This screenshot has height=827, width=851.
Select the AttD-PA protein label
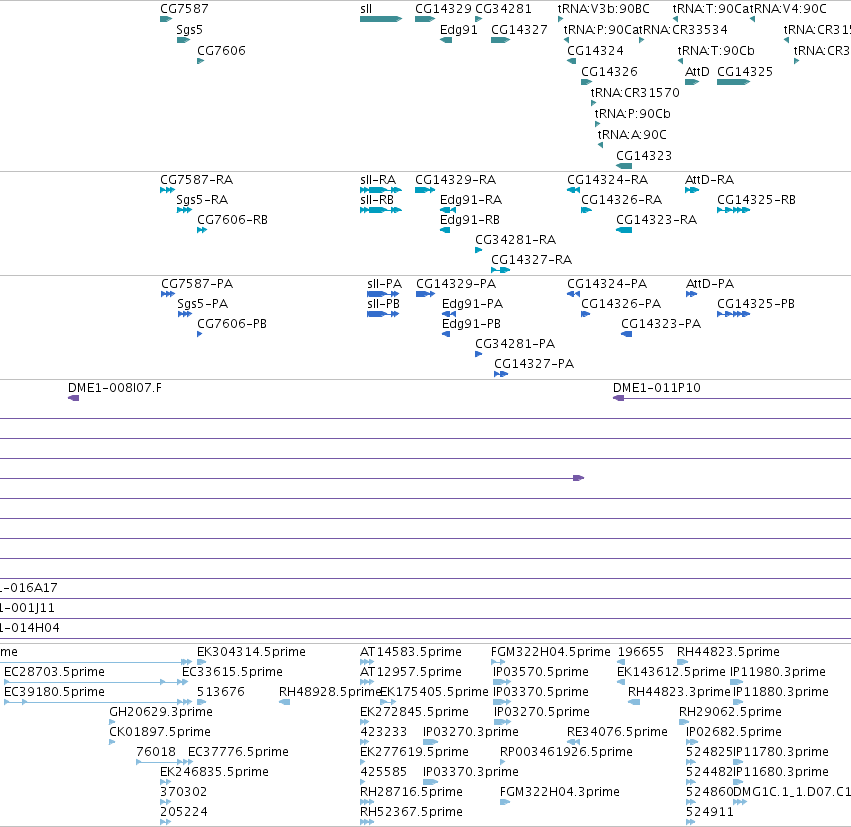coord(710,284)
